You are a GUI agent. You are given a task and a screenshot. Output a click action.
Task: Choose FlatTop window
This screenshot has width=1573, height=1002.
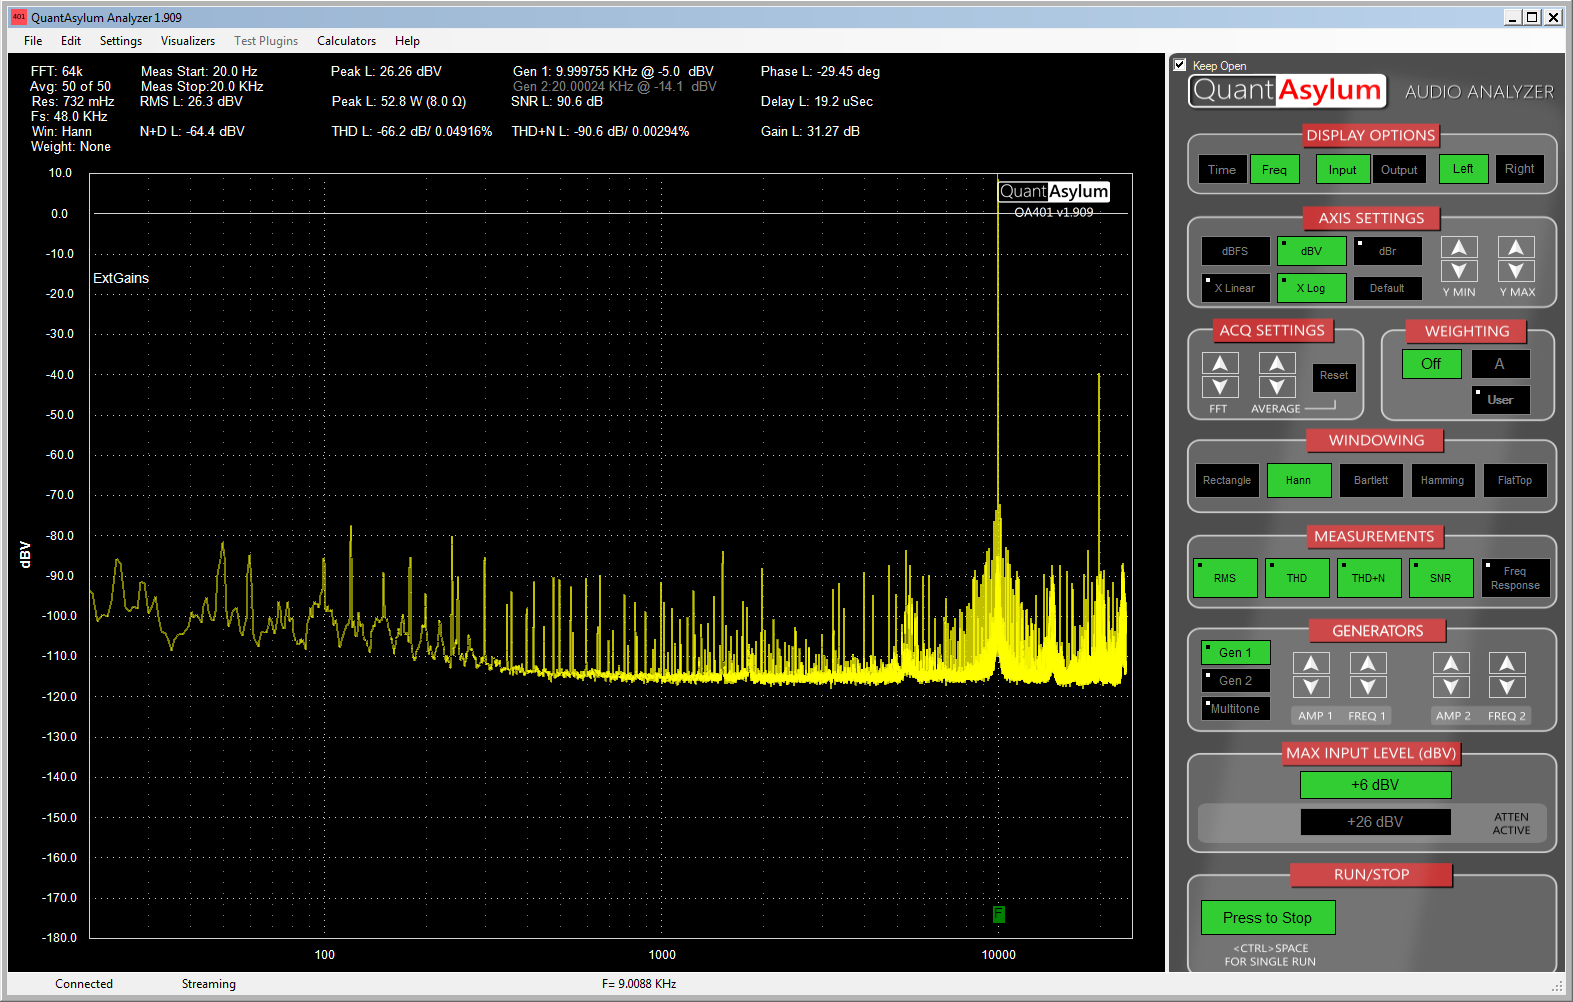(x=1515, y=481)
